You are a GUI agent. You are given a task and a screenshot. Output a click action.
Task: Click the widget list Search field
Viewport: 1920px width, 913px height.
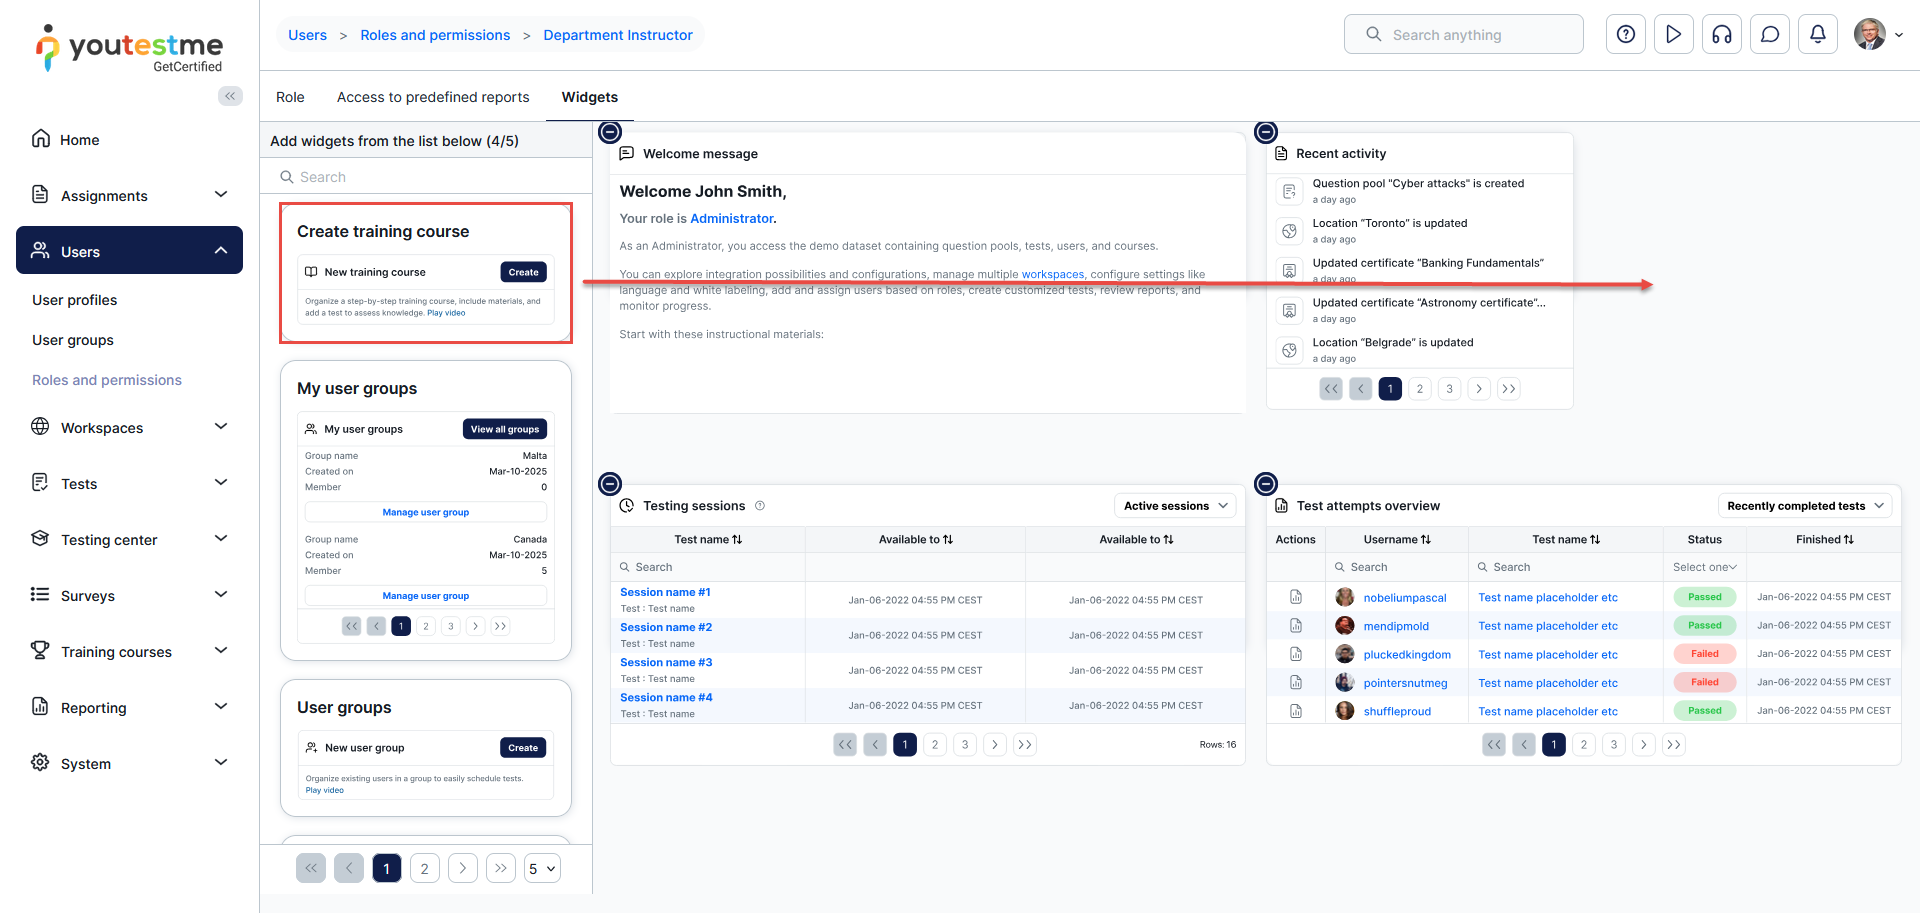pos(430,177)
